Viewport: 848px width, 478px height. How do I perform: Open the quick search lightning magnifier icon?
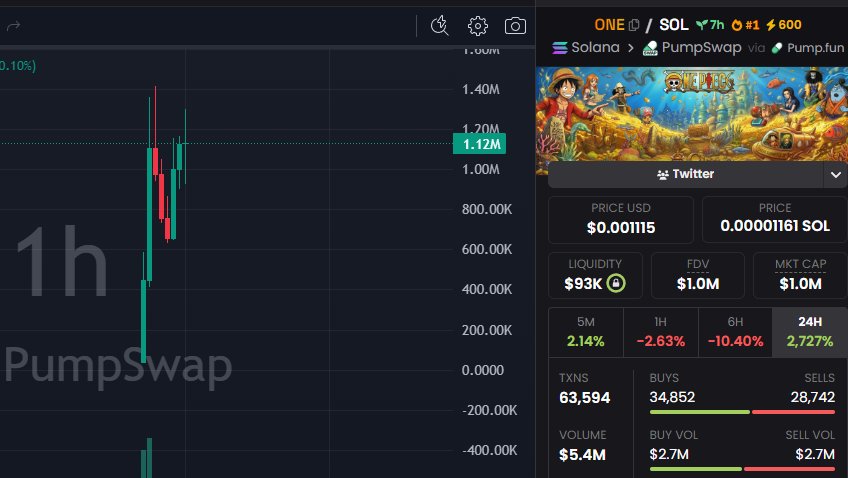tap(440, 25)
